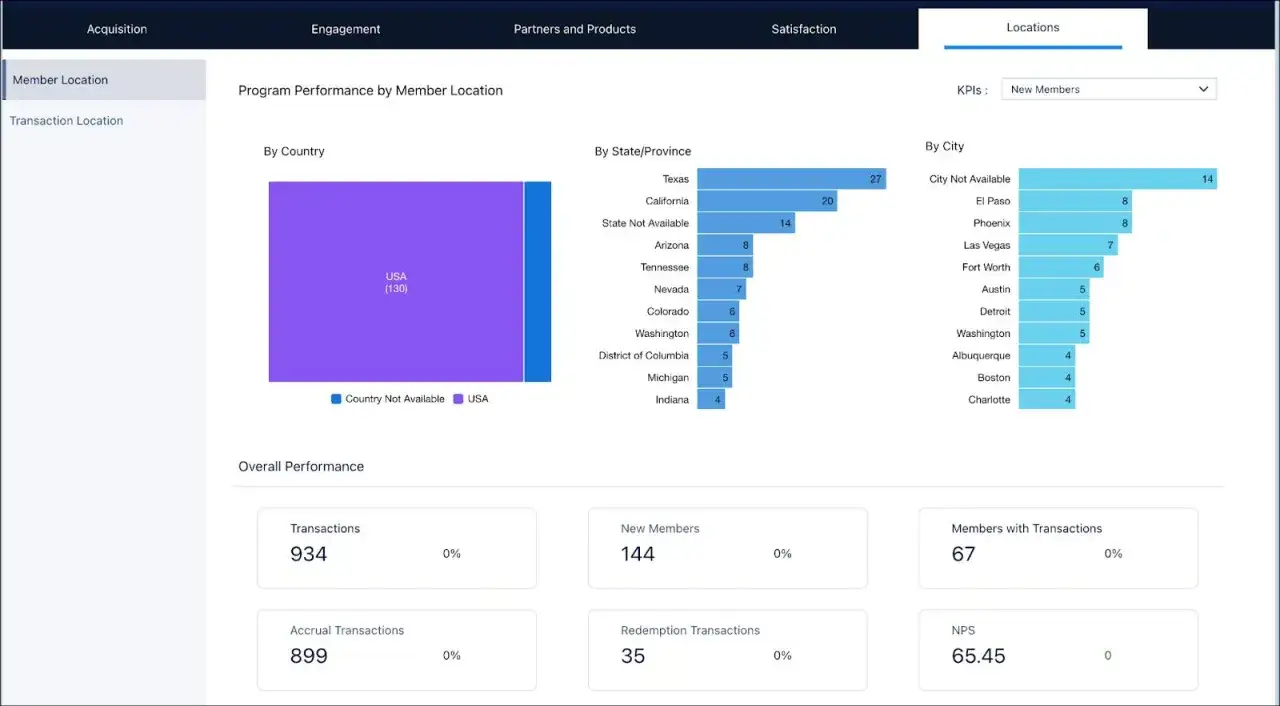Click the KPIs dropdown chevron arrow
The height and width of the screenshot is (706, 1280).
(x=1203, y=89)
